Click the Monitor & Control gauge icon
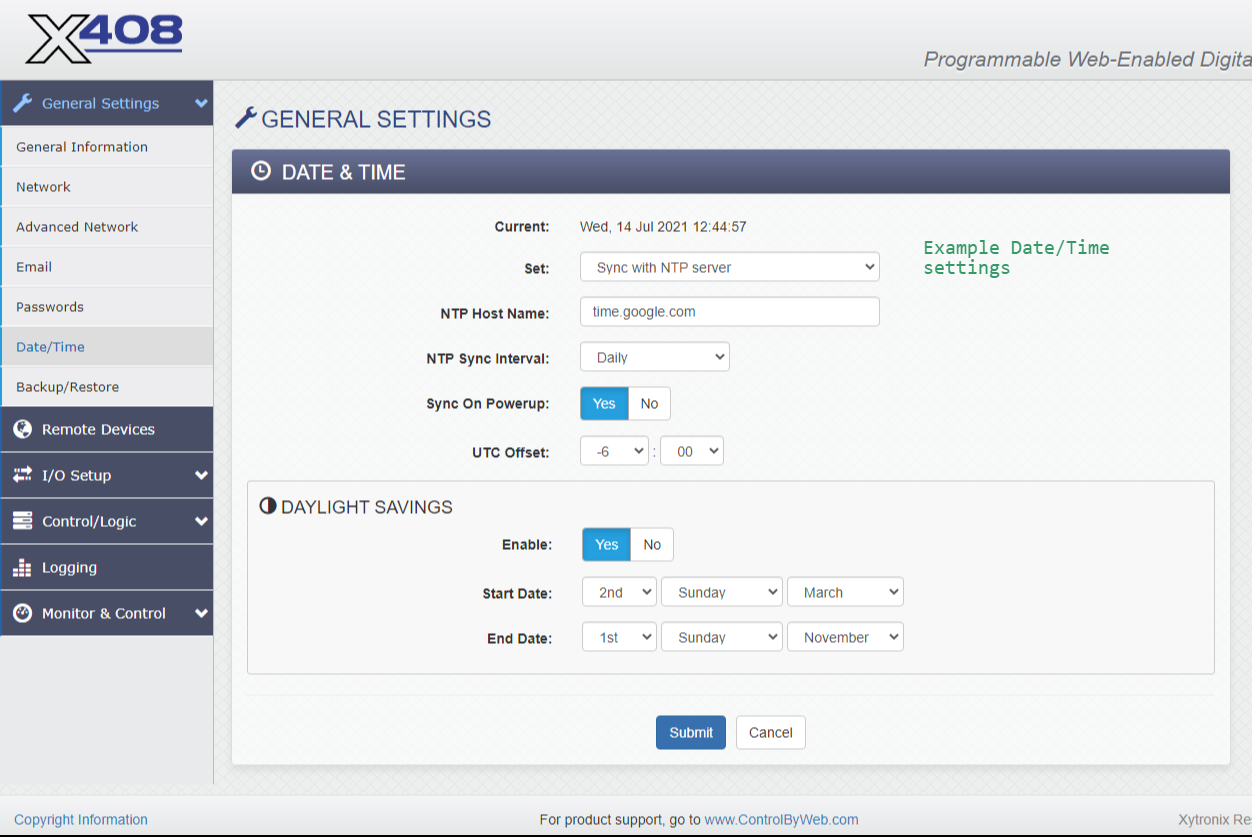Screen dimensions: 1252x837 point(22,613)
